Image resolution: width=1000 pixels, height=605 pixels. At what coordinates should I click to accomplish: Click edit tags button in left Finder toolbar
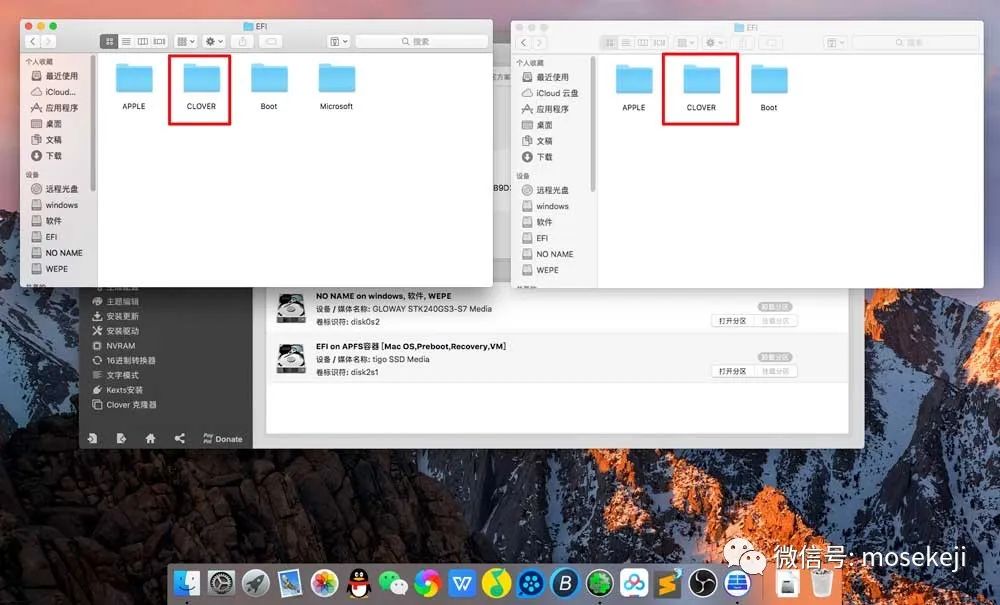[x=271, y=41]
